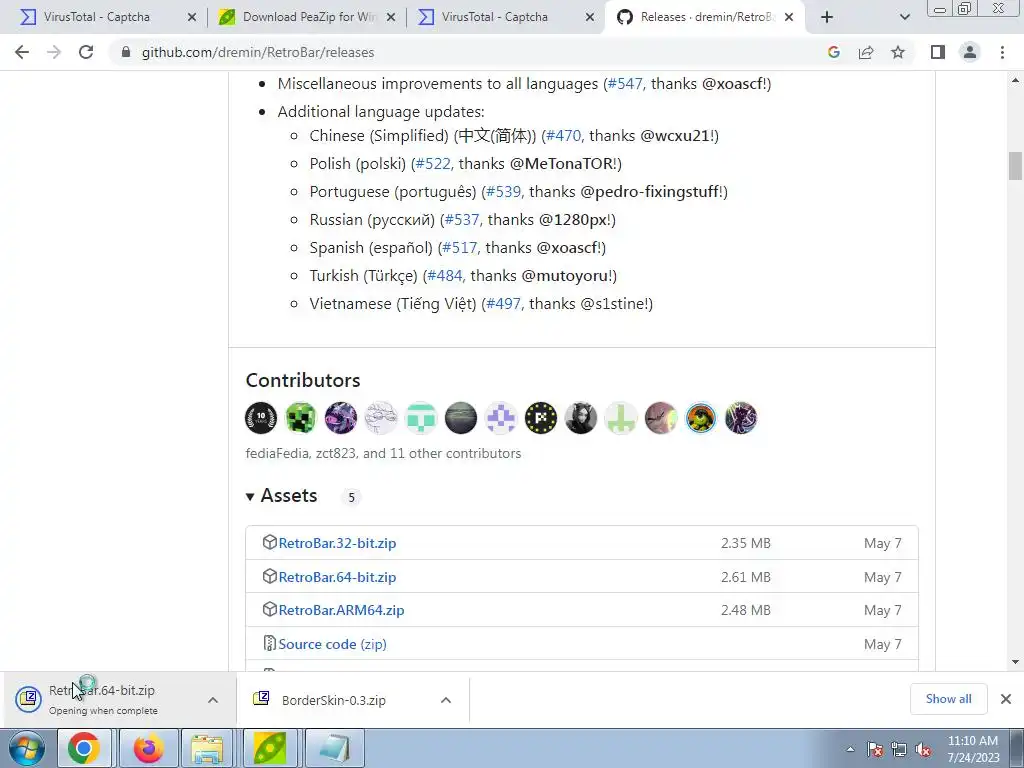
Task: Visit @pedro-fixingstuff profile
Action: click(x=650, y=192)
